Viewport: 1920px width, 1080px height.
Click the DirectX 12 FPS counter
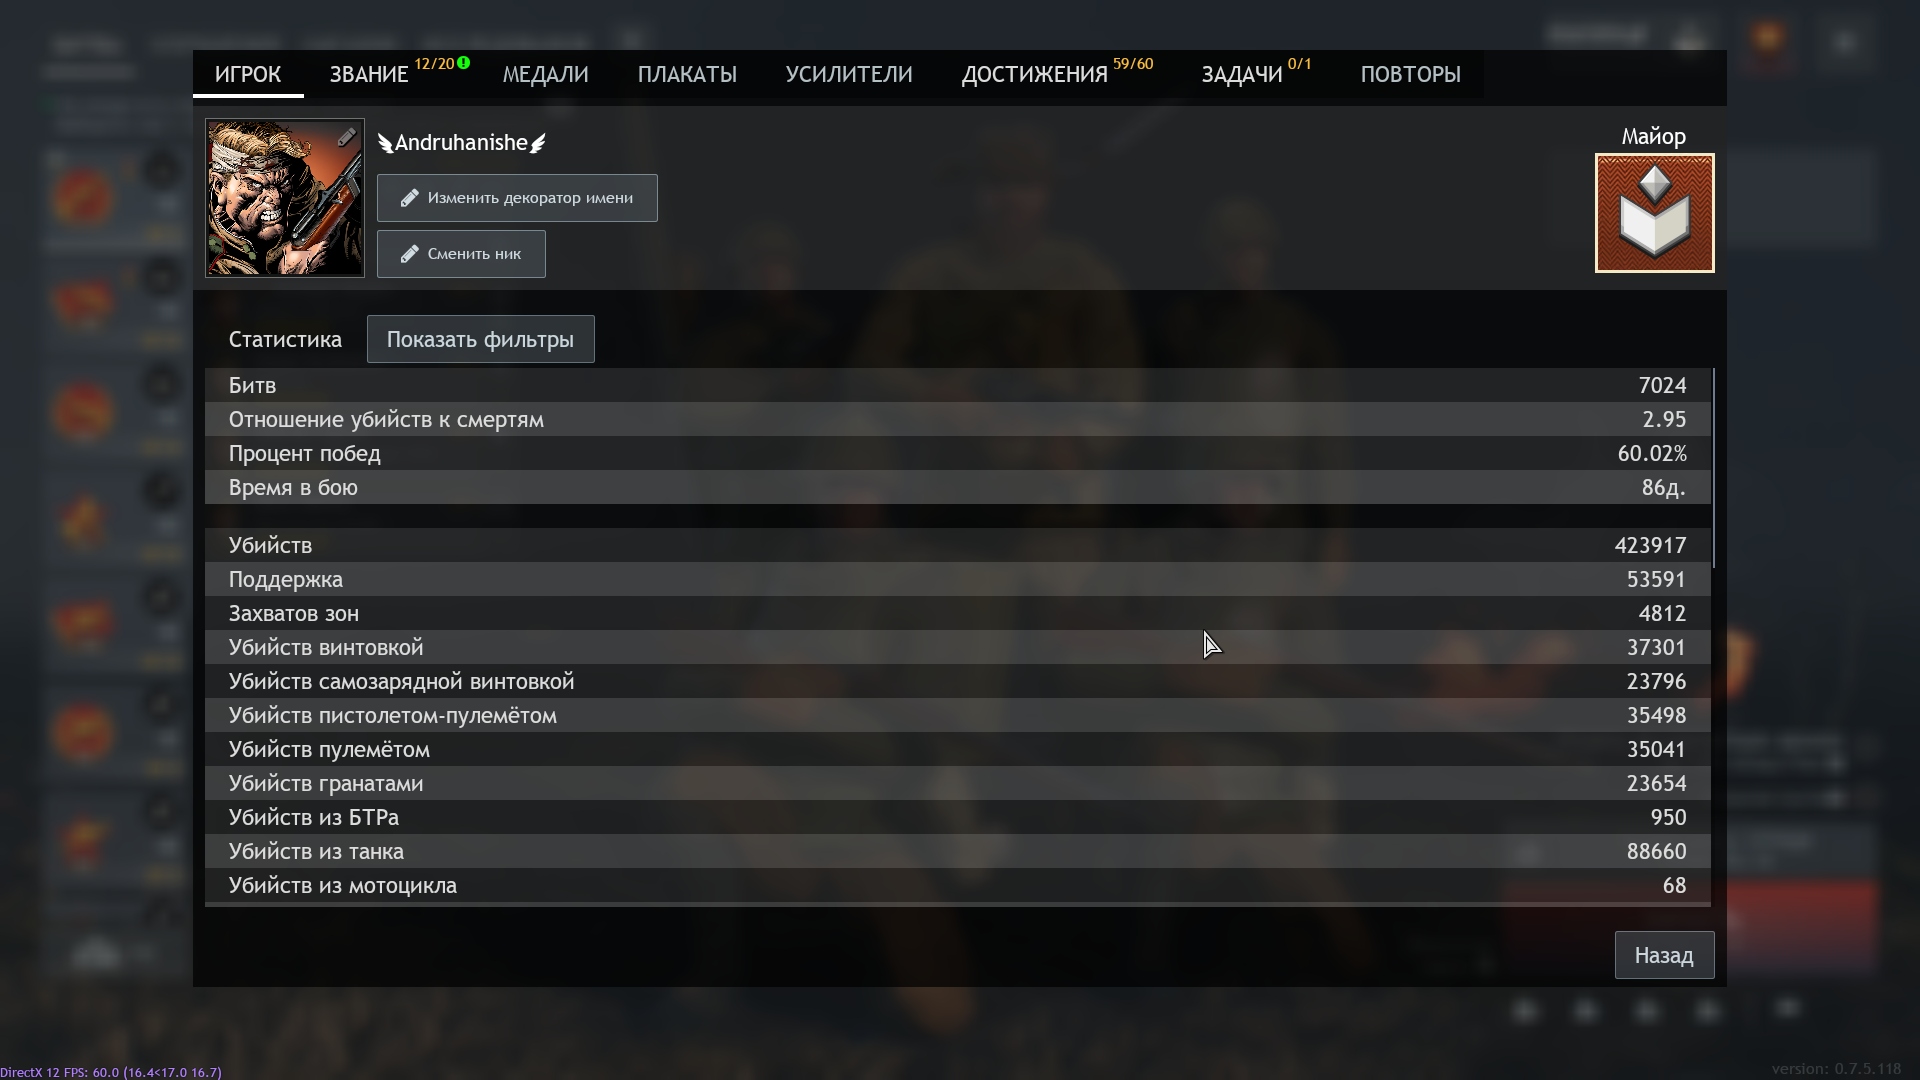point(111,1072)
